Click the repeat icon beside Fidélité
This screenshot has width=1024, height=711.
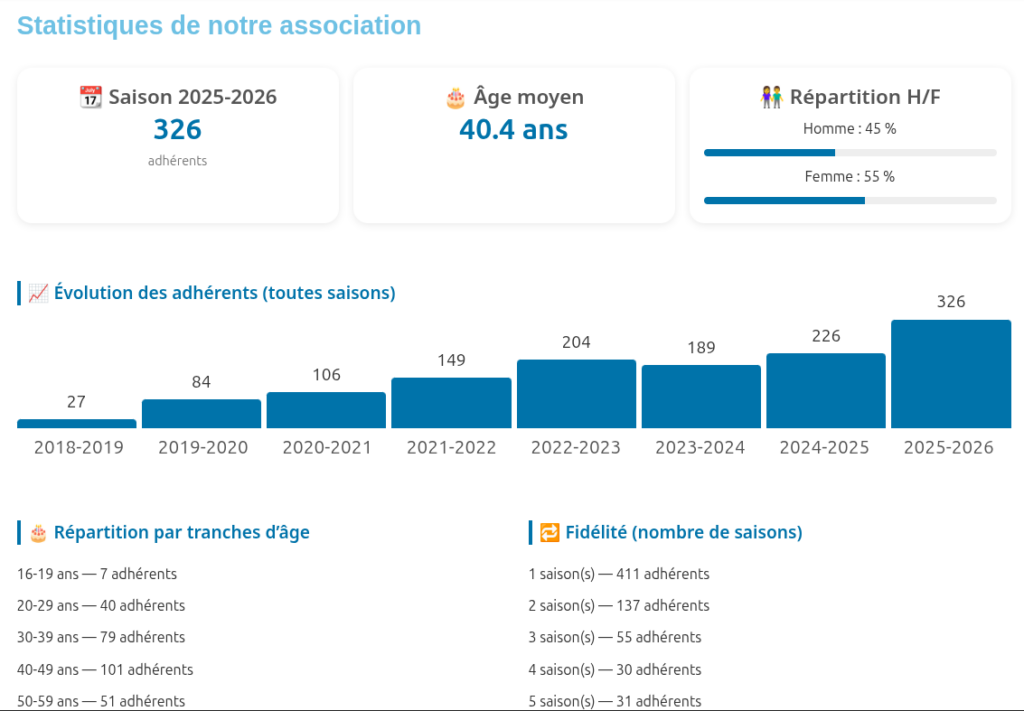550,532
